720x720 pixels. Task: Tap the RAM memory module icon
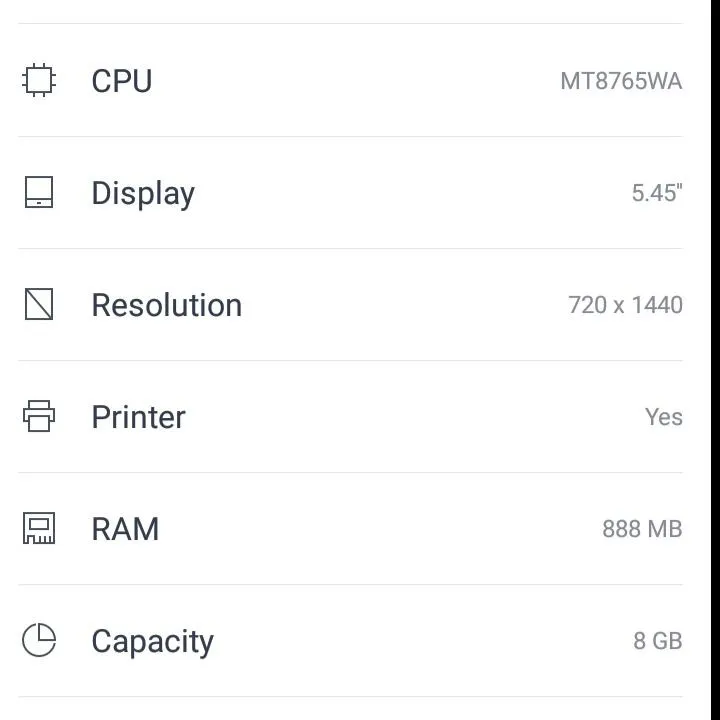[x=39, y=528]
